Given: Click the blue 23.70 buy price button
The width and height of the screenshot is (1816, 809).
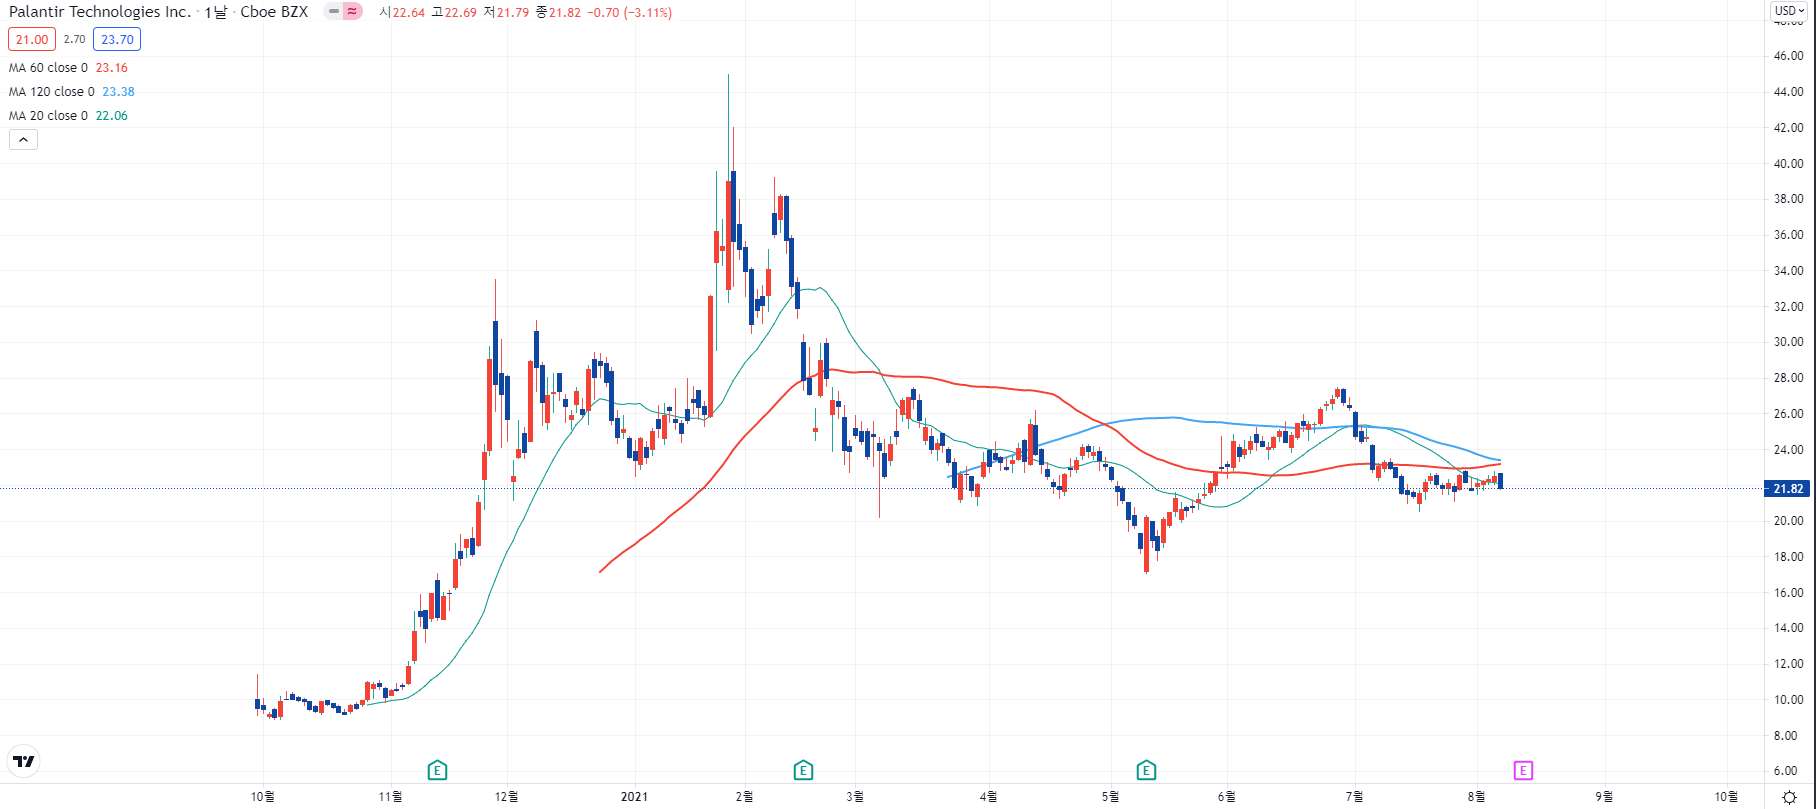Looking at the screenshot, I should (x=117, y=39).
